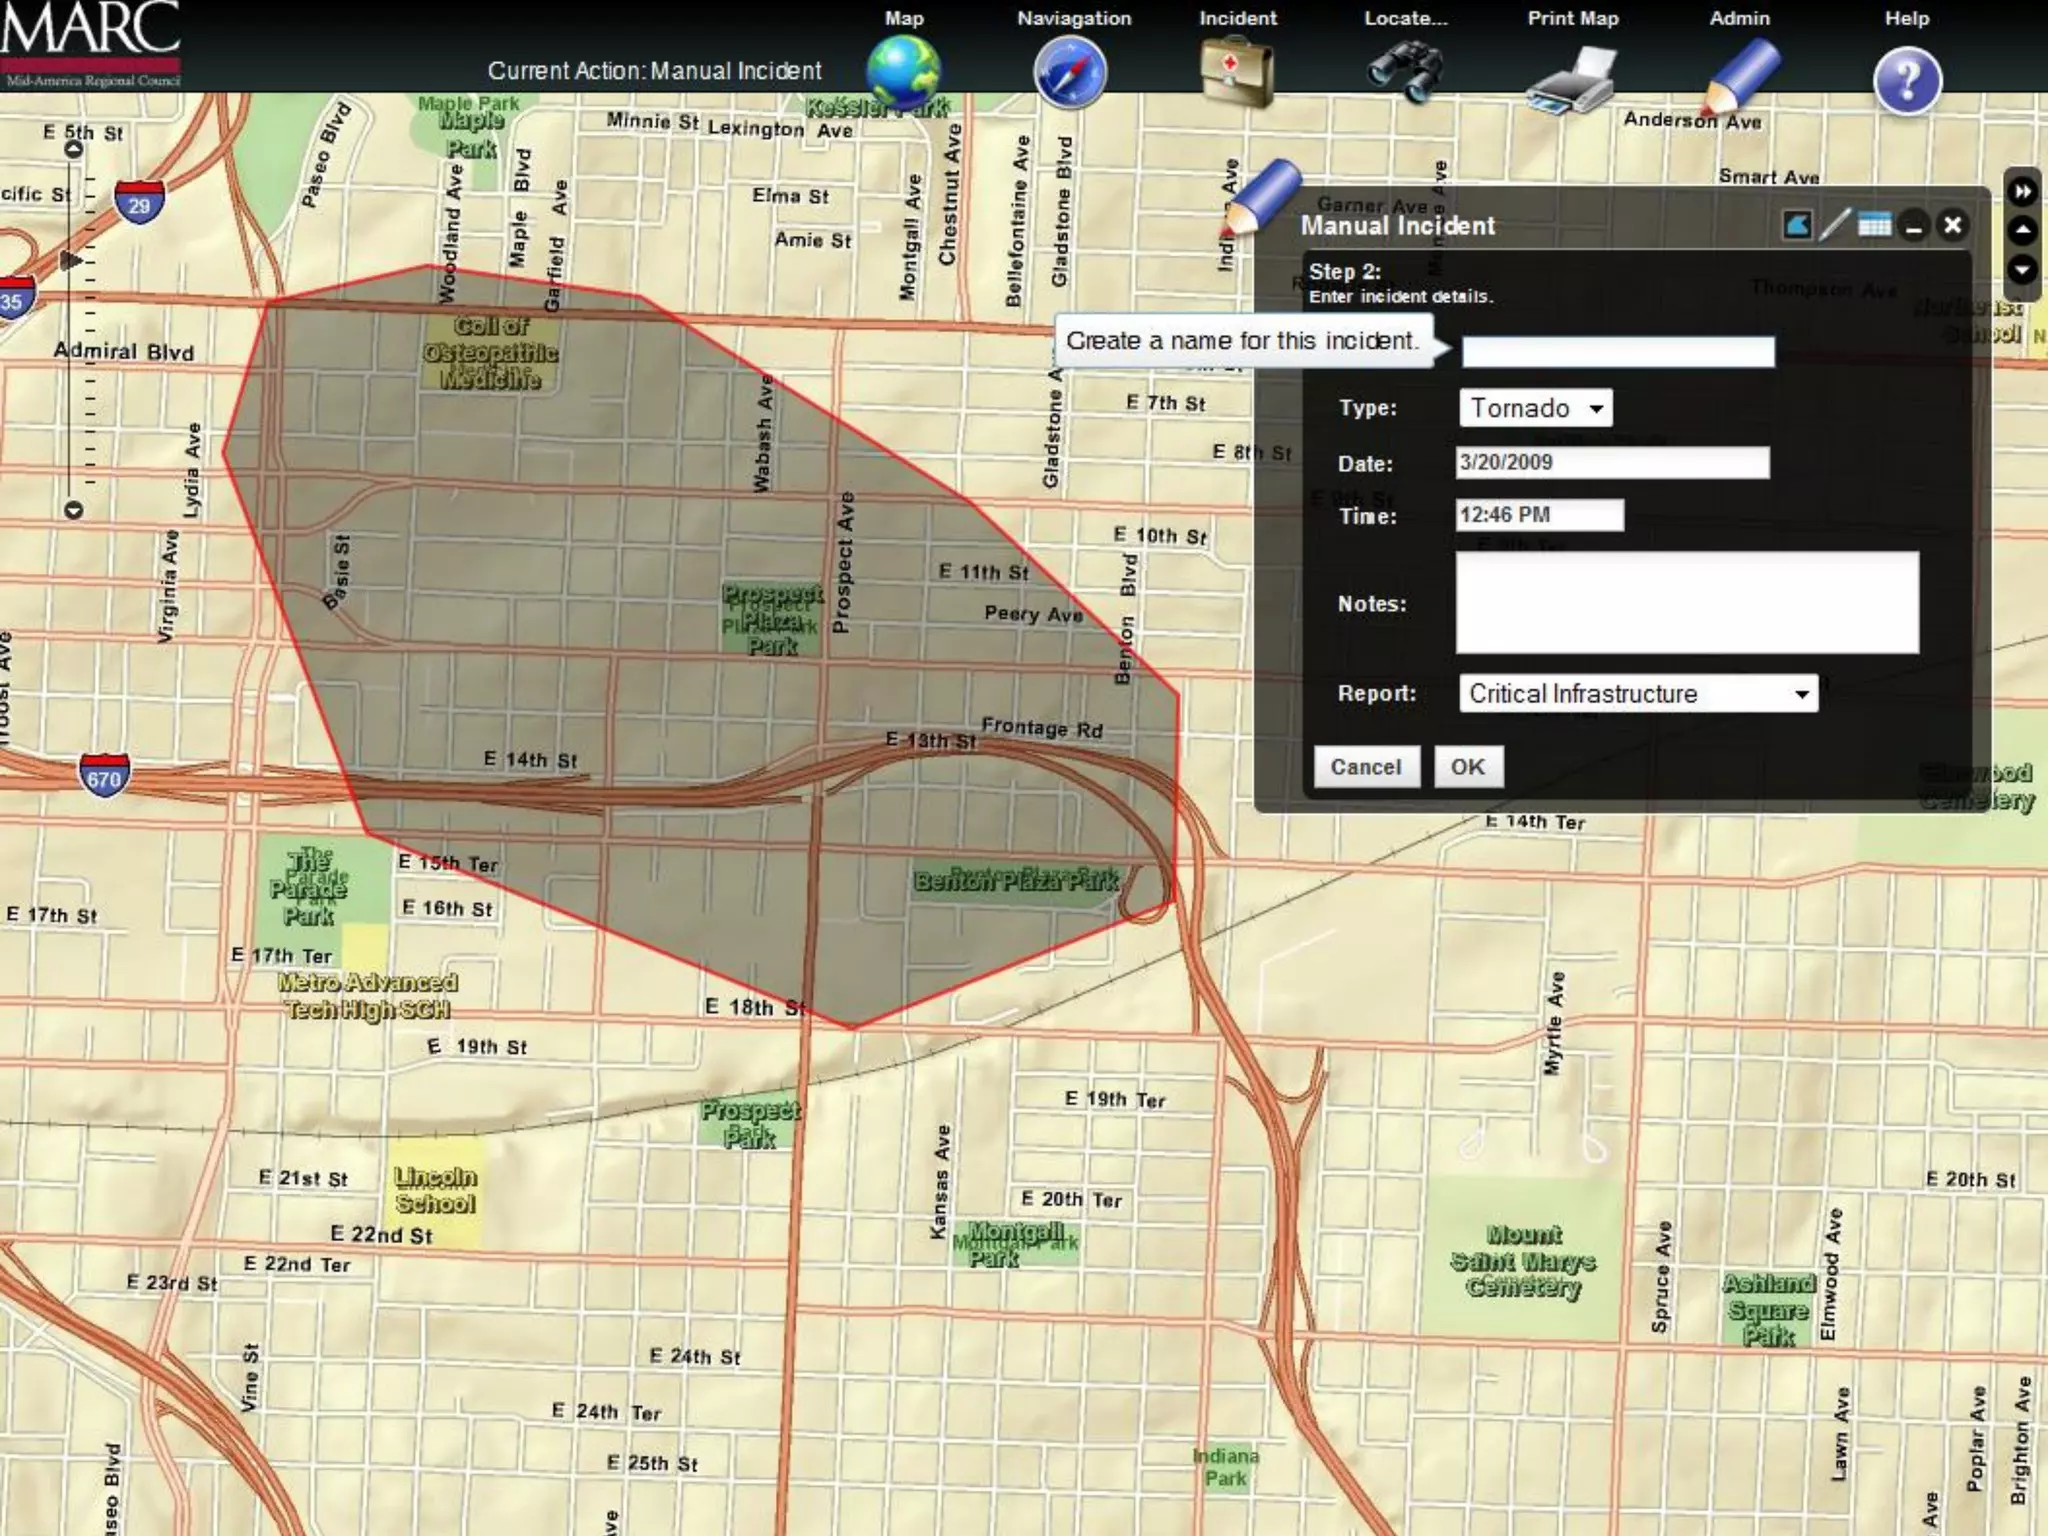Screen dimensions: 2048x1536
Task: Click the Admin menu label
Action: coord(1740,18)
